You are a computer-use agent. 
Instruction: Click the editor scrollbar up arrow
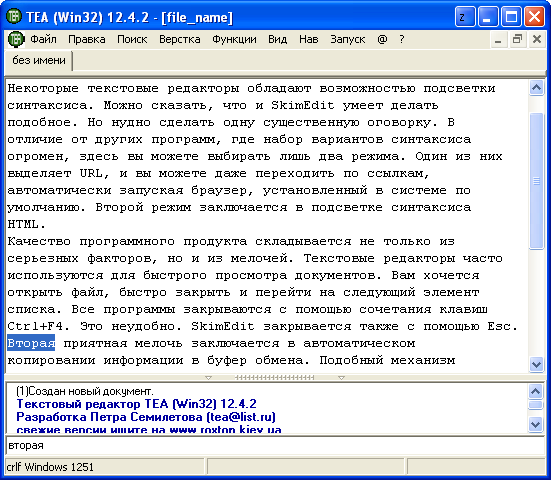[x=536, y=87]
